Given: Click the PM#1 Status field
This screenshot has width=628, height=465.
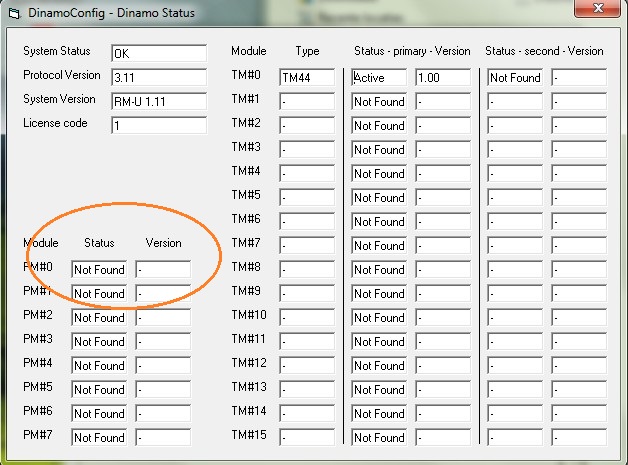Looking at the screenshot, I should tap(99, 294).
